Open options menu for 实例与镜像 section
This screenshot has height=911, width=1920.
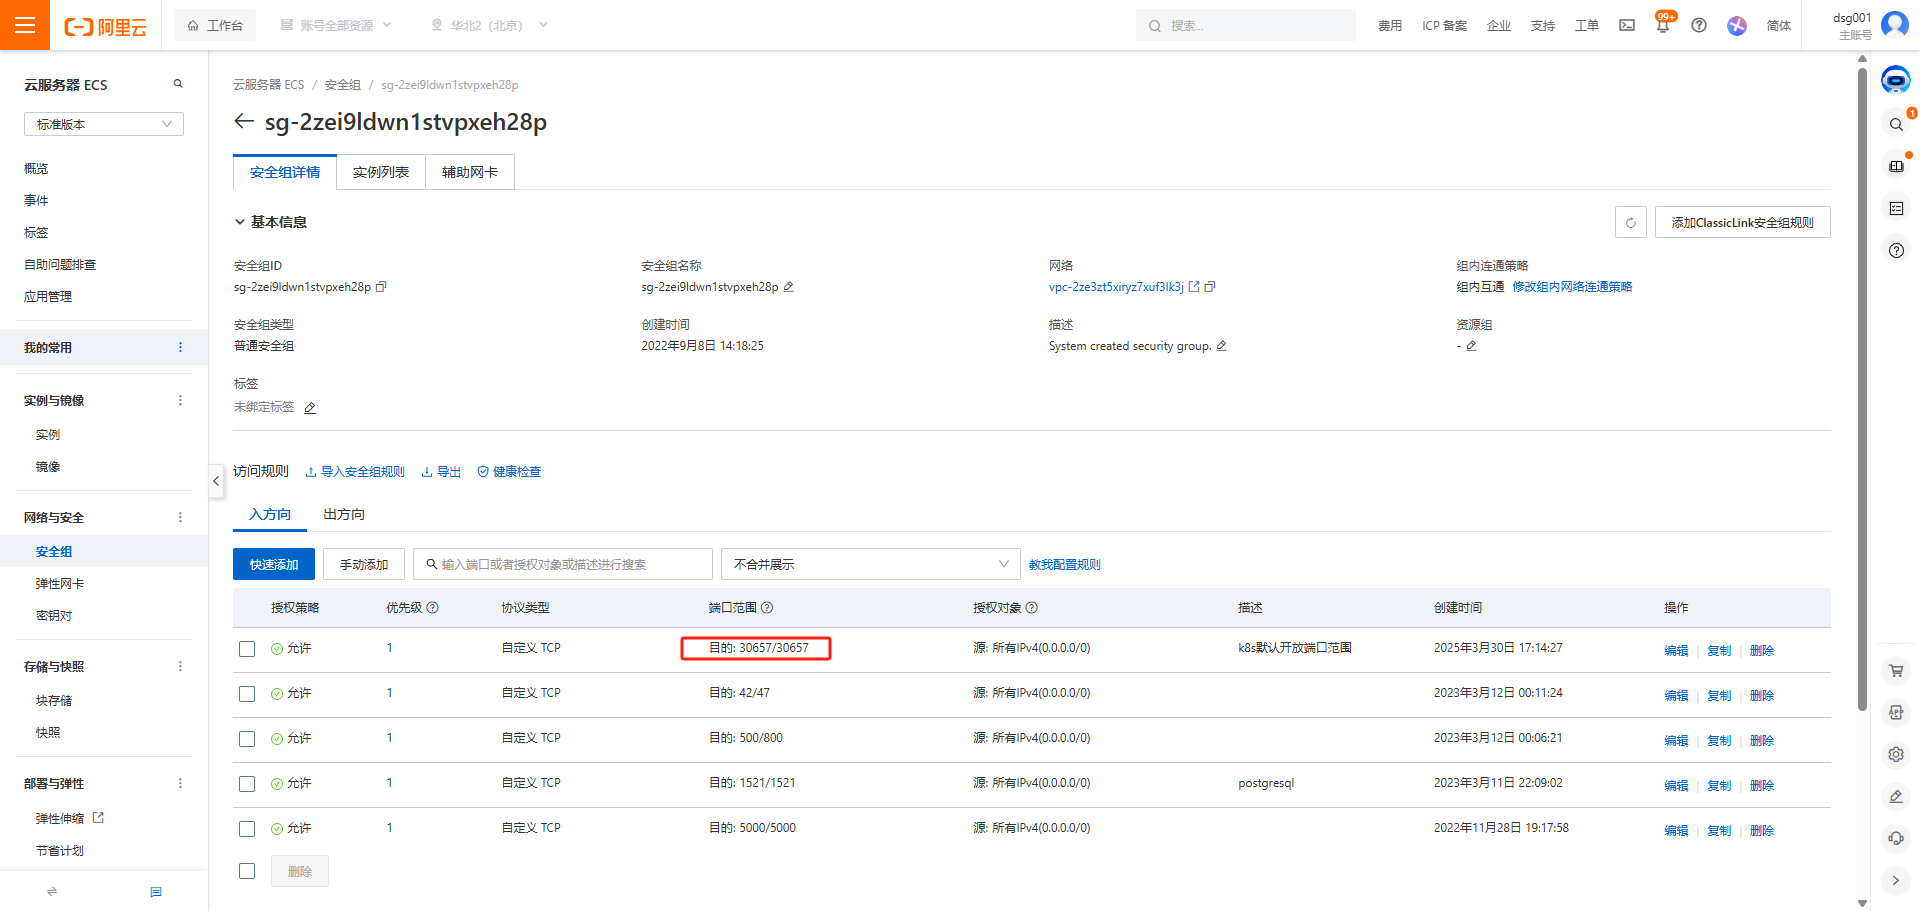tap(180, 400)
